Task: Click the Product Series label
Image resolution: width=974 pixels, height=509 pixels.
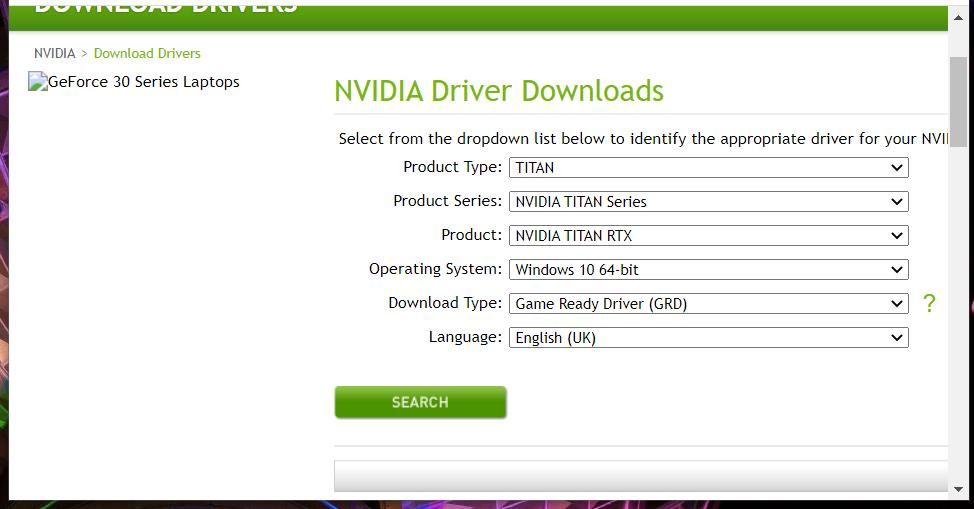Action: [447, 201]
